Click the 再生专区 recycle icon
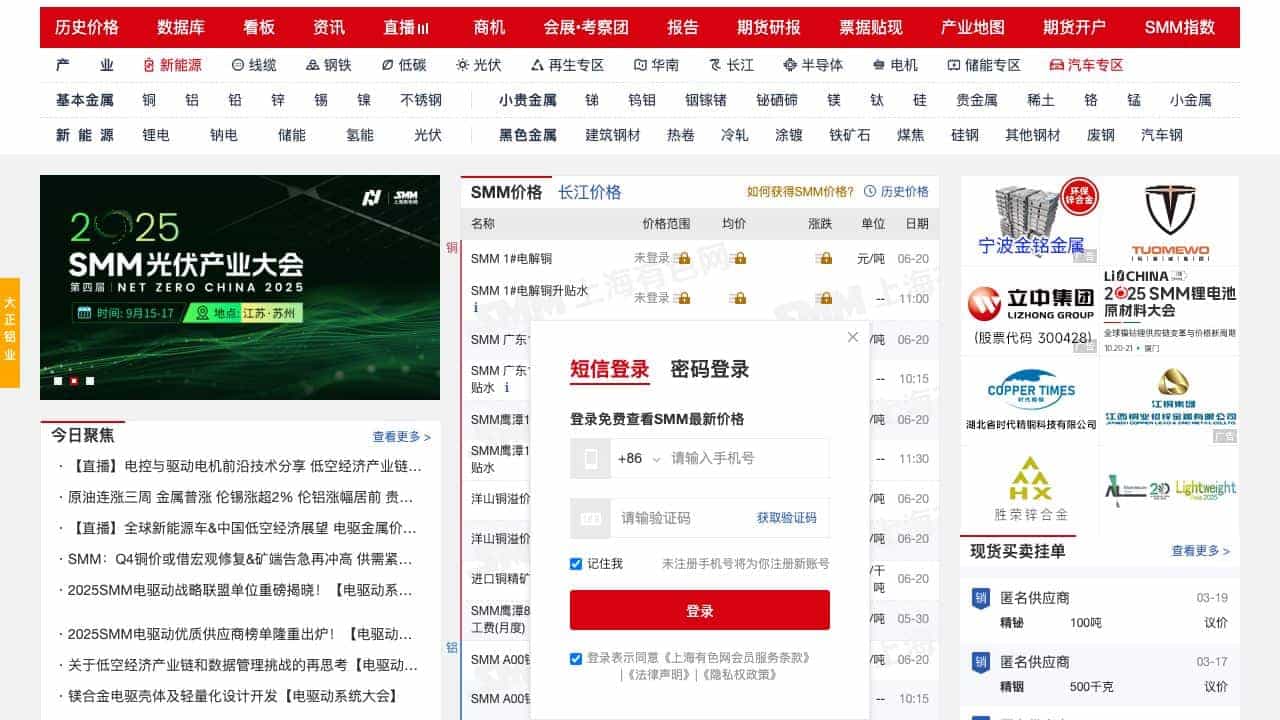 tap(537, 65)
